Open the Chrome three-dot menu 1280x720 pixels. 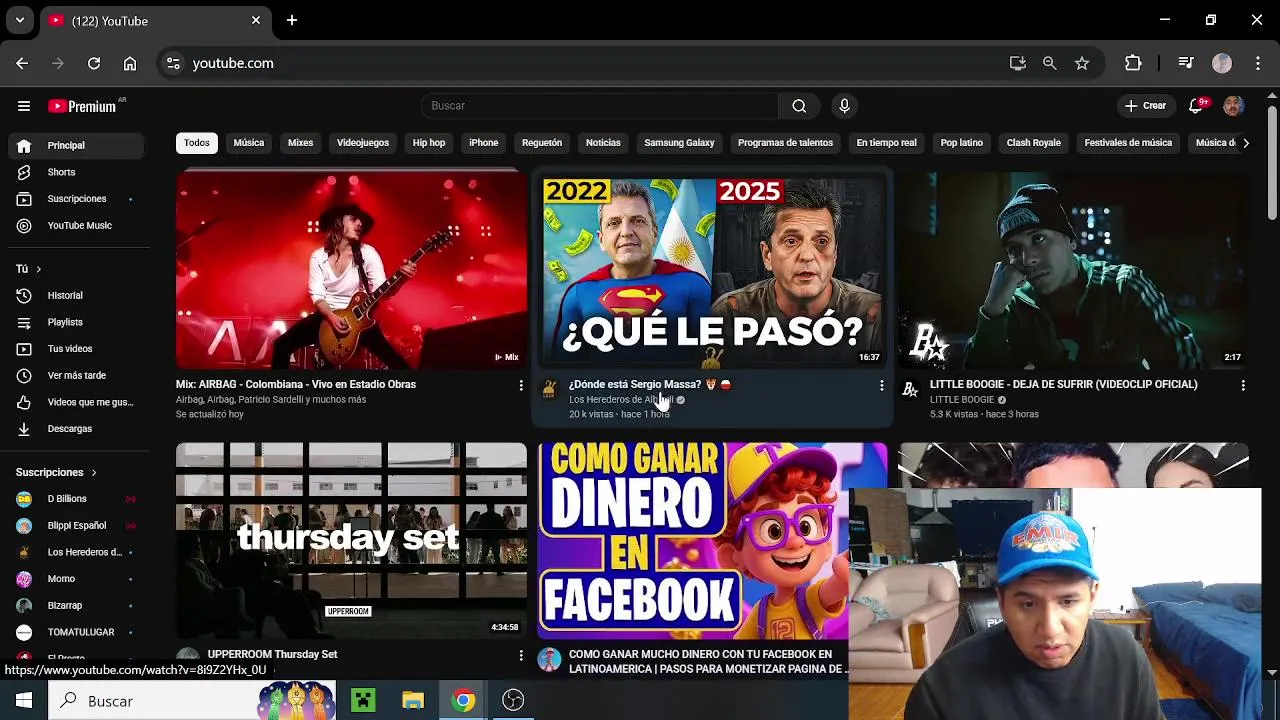tap(1258, 63)
